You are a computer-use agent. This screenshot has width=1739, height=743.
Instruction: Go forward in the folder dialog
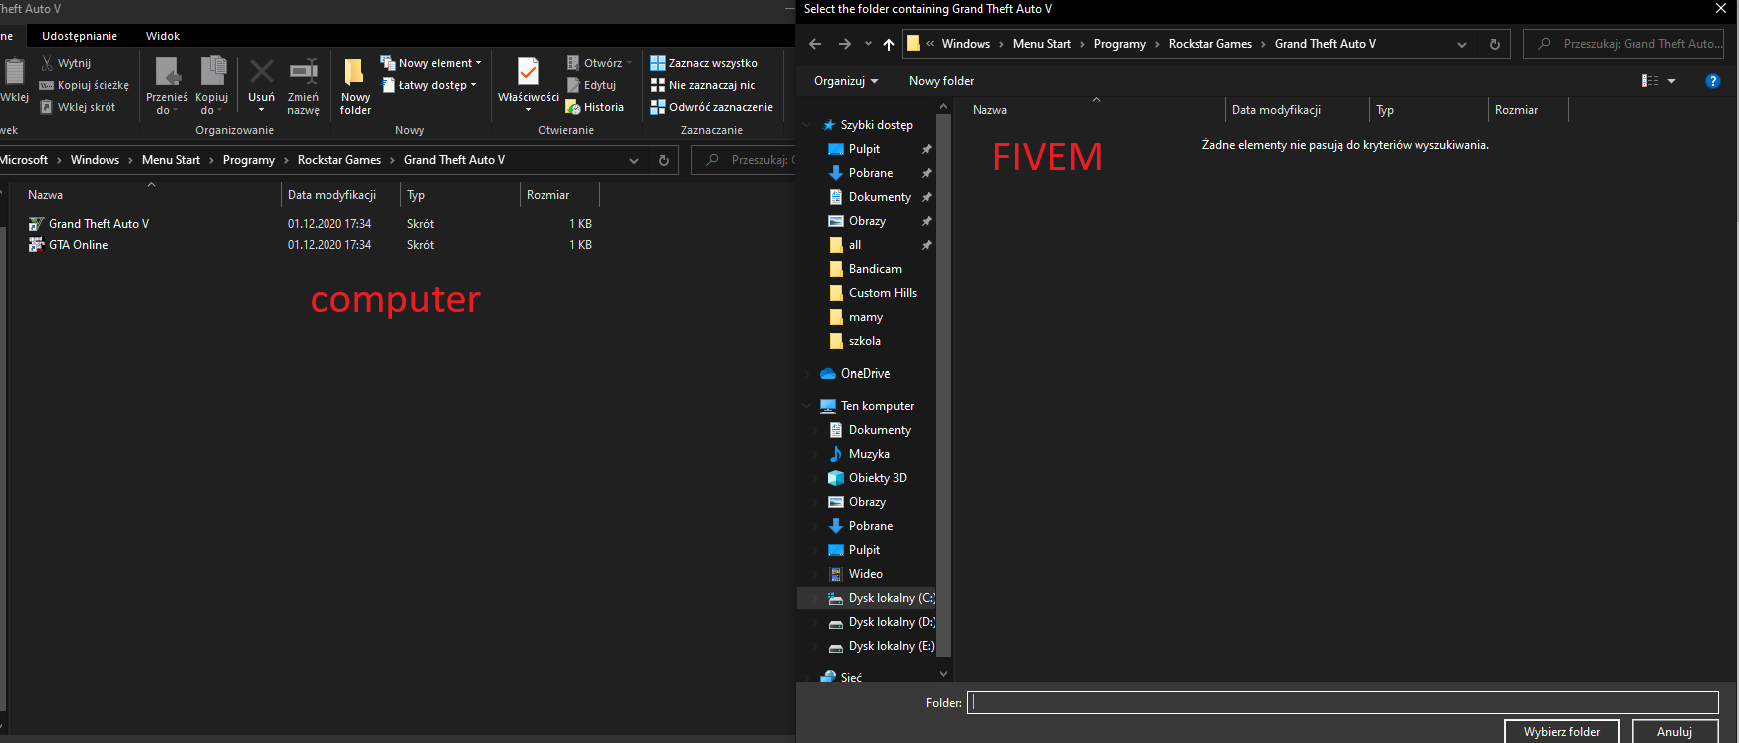[x=845, y=44]
